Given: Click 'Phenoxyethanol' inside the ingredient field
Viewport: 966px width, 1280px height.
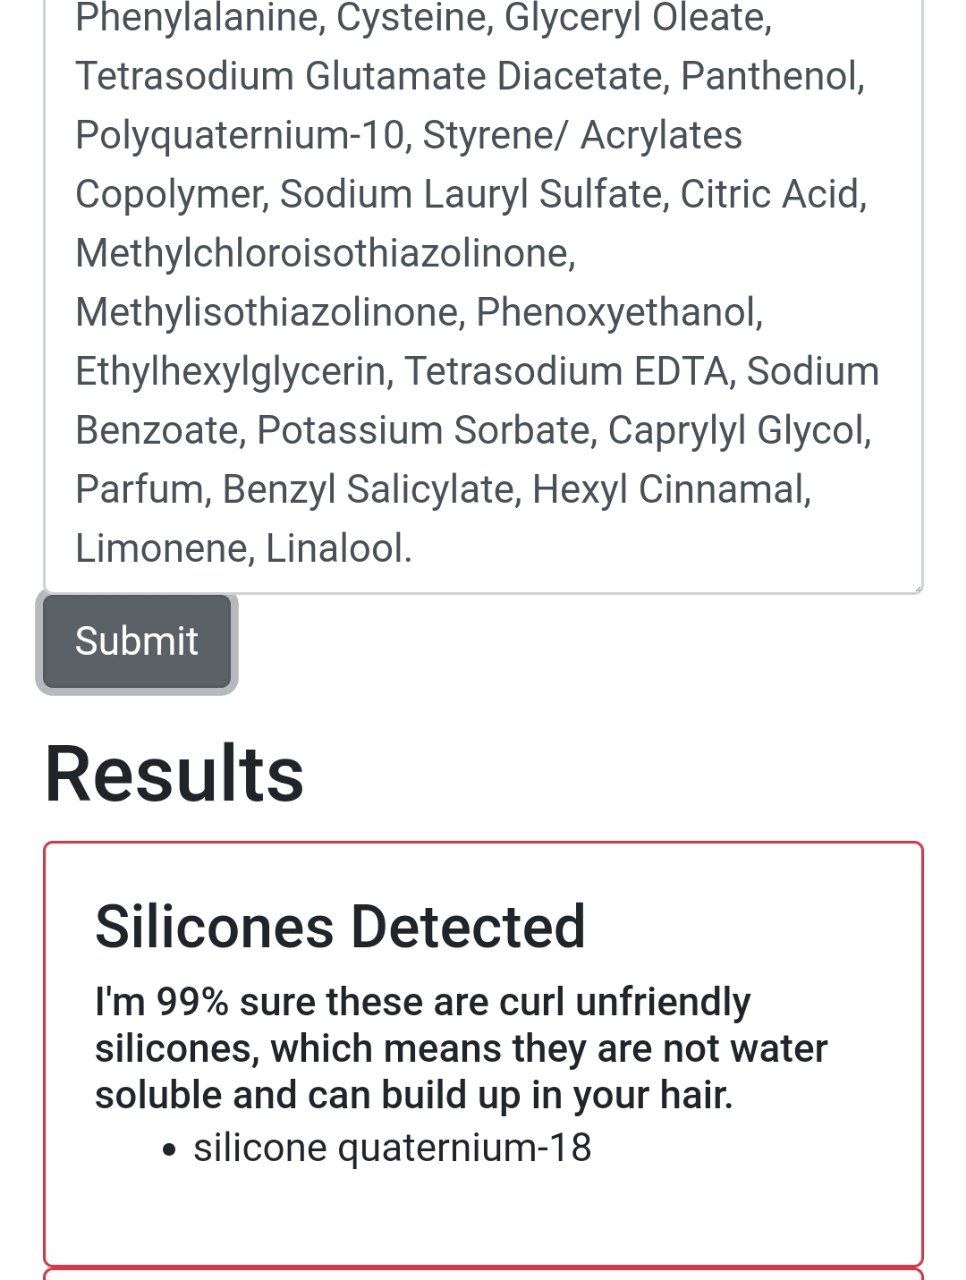Looking at the screenshot, I should click(x=616, y=312).
